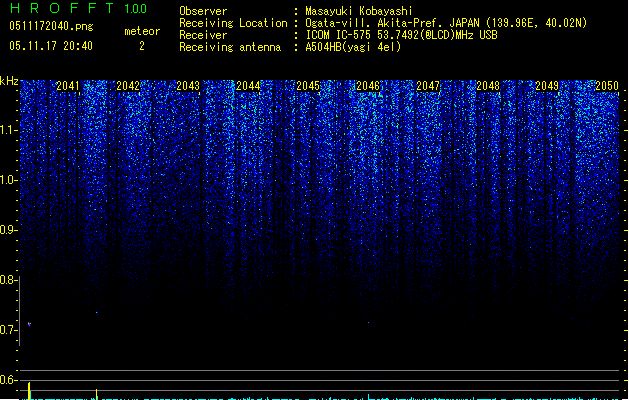Click the 'Receiving antenna' label
The width and height of the screenshot is (629, 400).
click(x=230, y=47)
